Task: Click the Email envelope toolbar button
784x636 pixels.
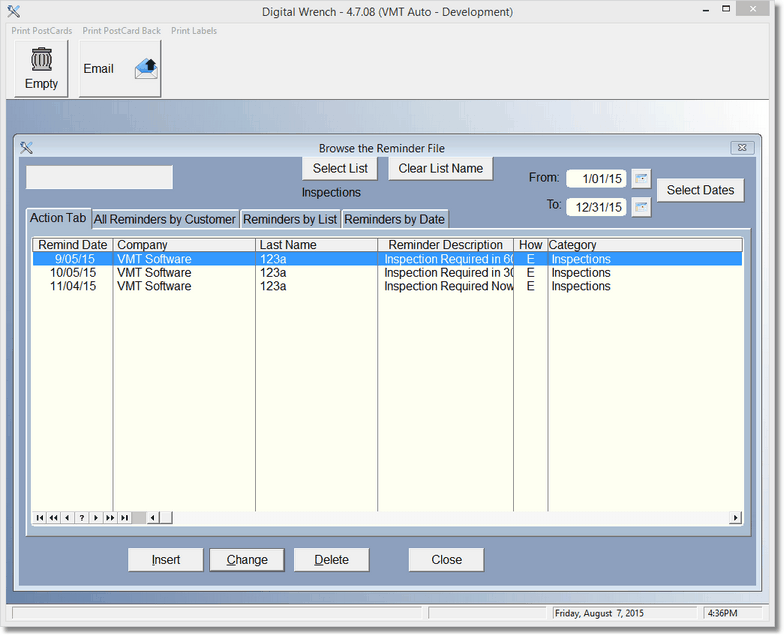Action: pyautogui.click(x=120, y=69)
